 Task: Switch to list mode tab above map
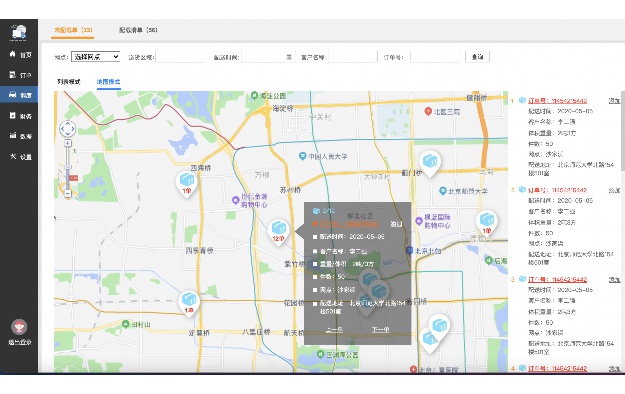point(69,82)
